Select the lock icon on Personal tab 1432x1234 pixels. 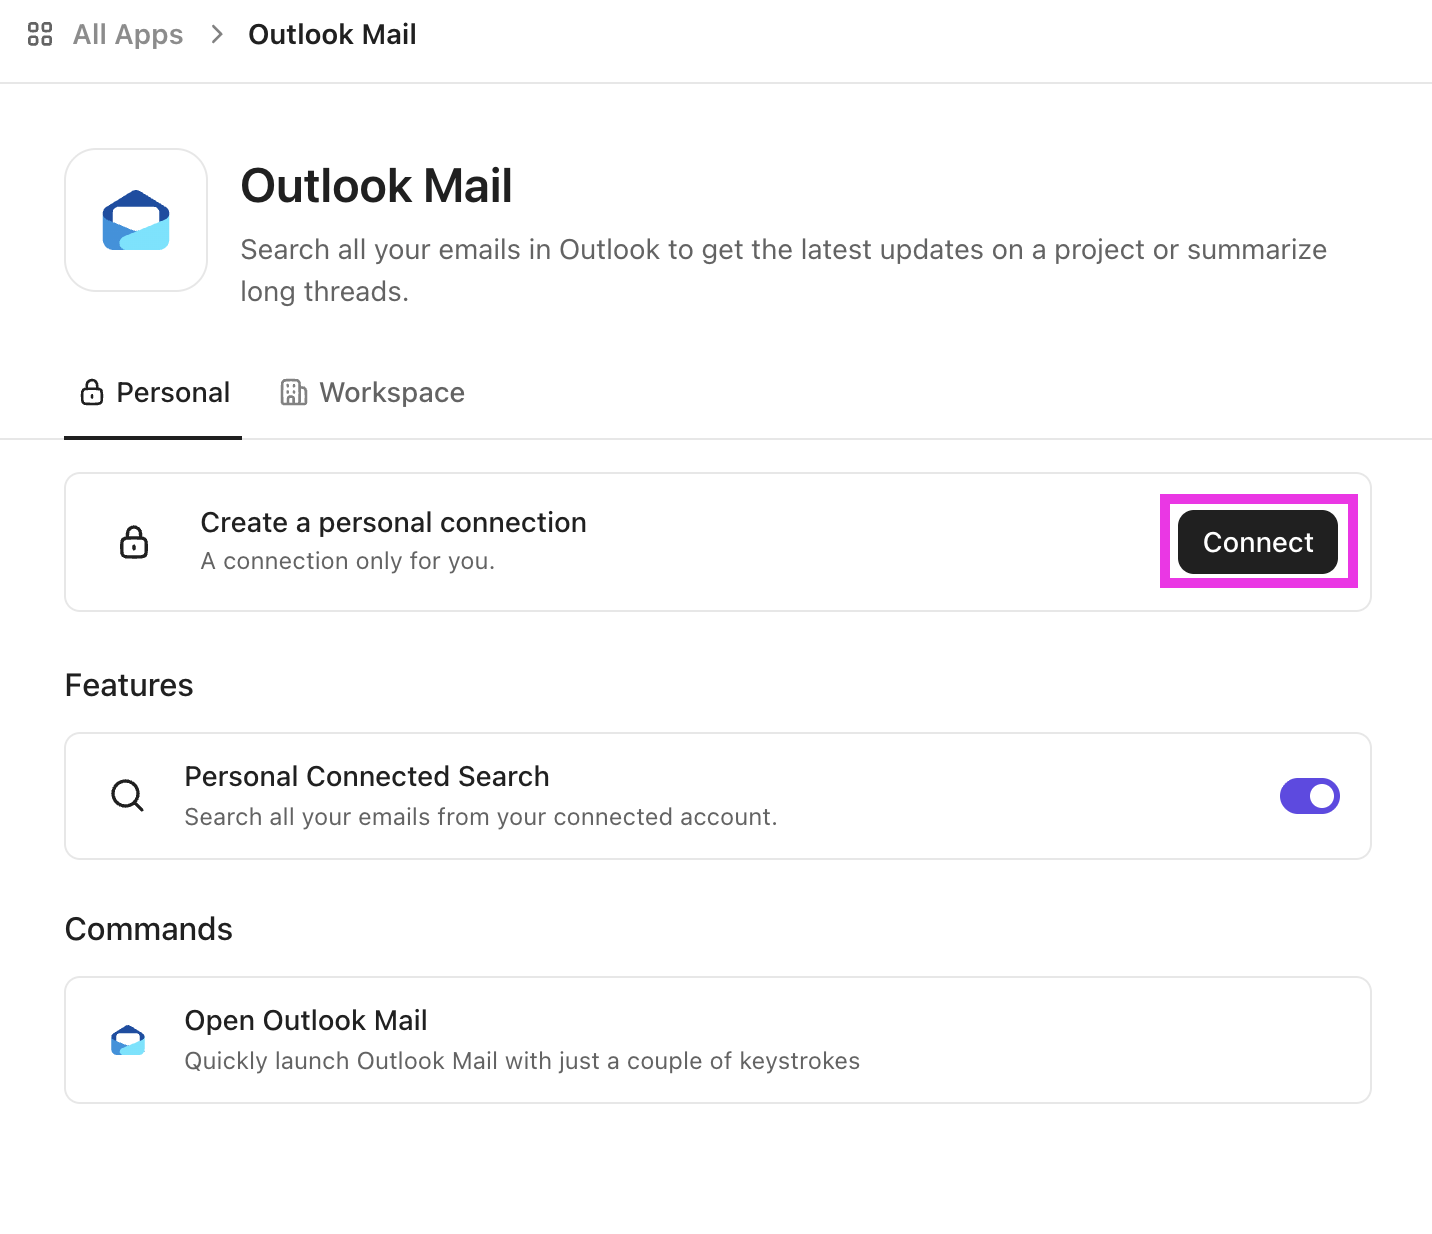coord(91,392)
